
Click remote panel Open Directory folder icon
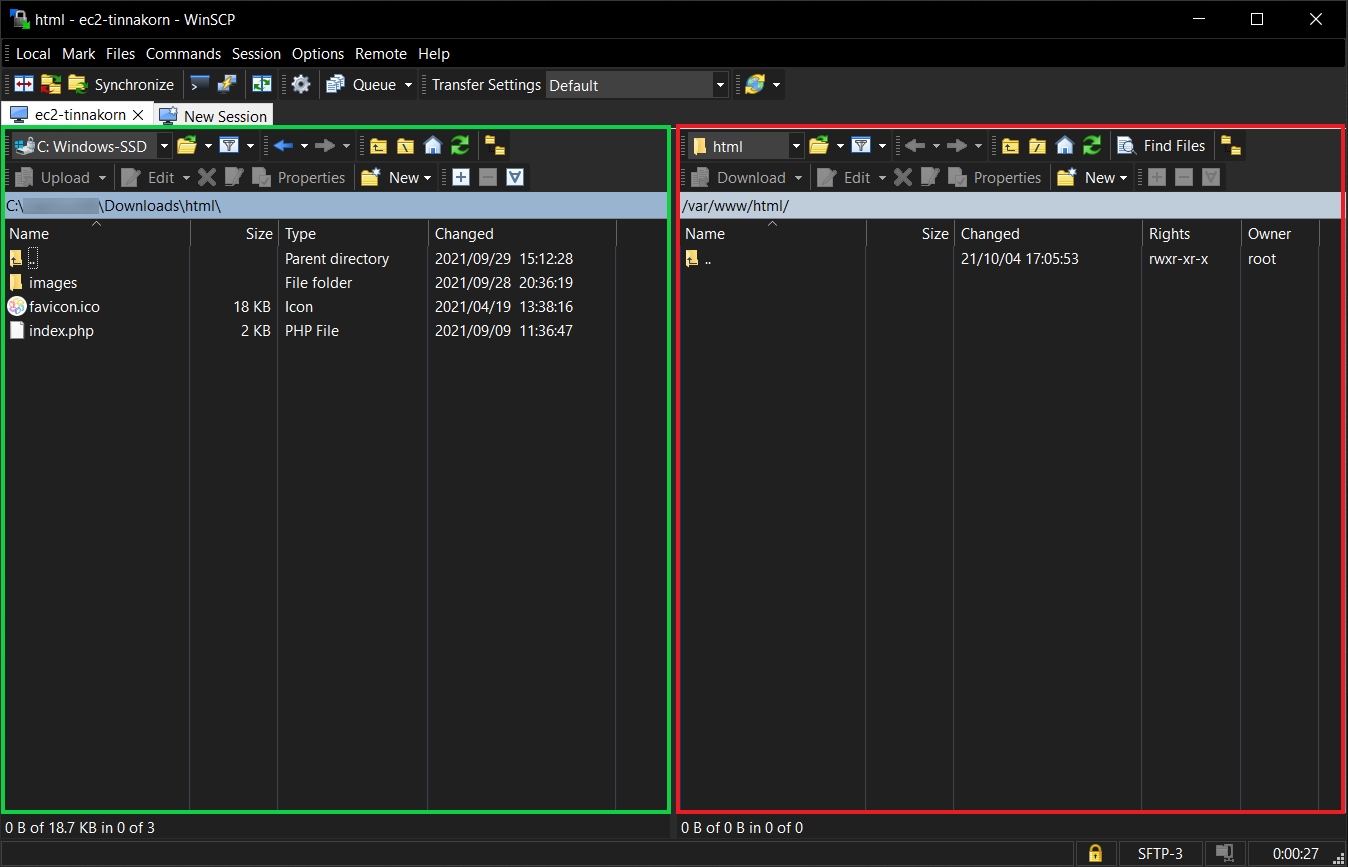[819, 146]
